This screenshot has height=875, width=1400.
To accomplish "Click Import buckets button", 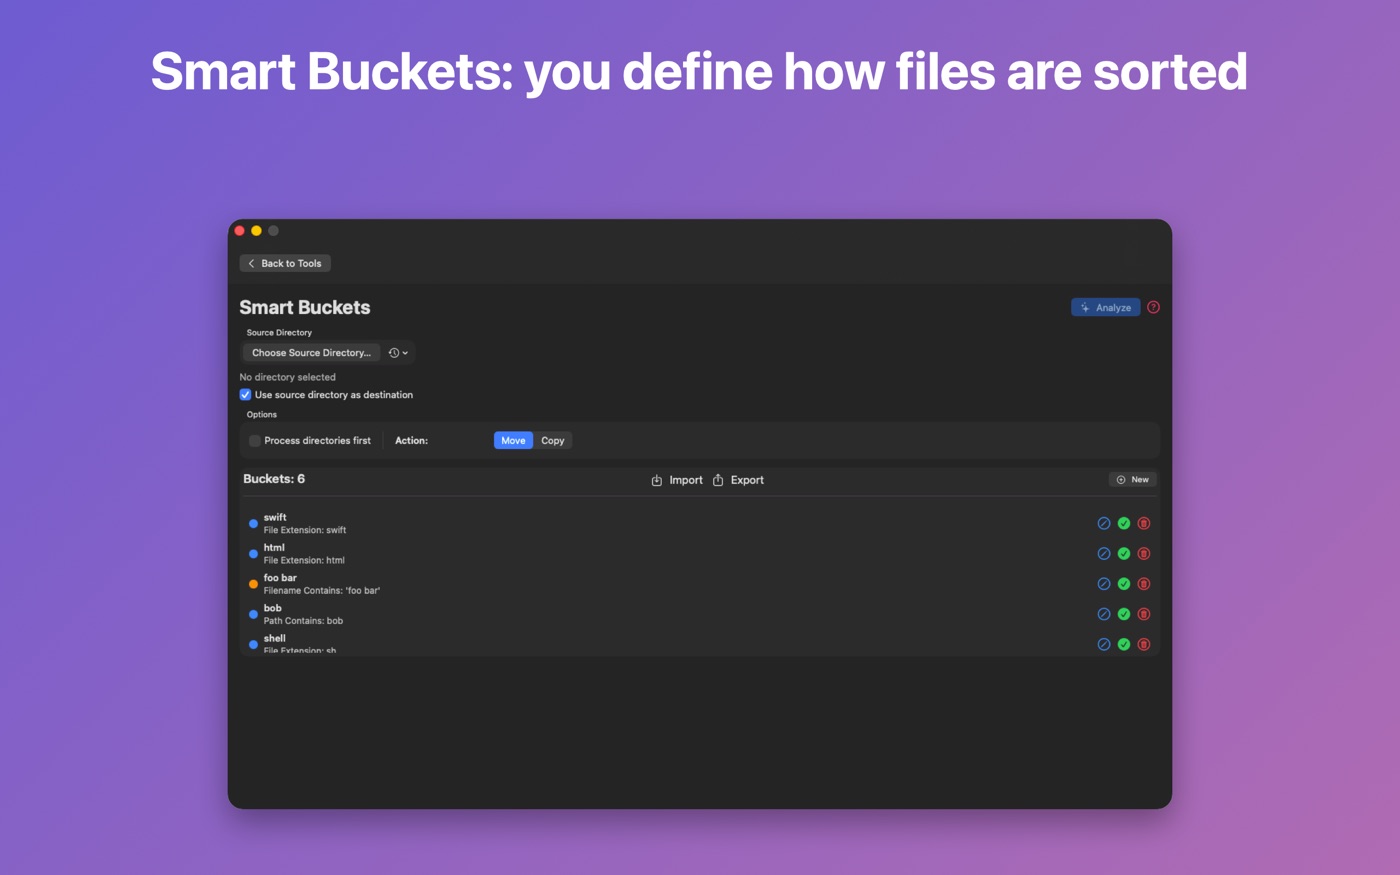I will click(x=677, y=480).
